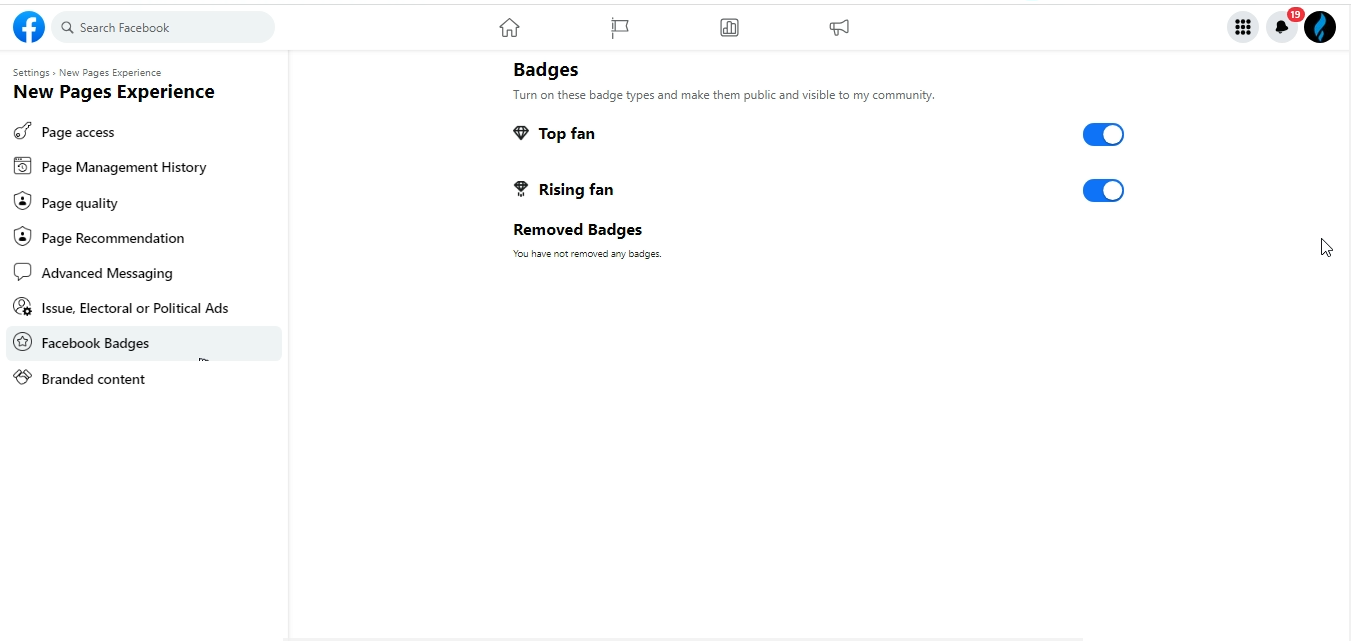
Task: Turn off the Rising fan badge
Action: (1103, 190)
